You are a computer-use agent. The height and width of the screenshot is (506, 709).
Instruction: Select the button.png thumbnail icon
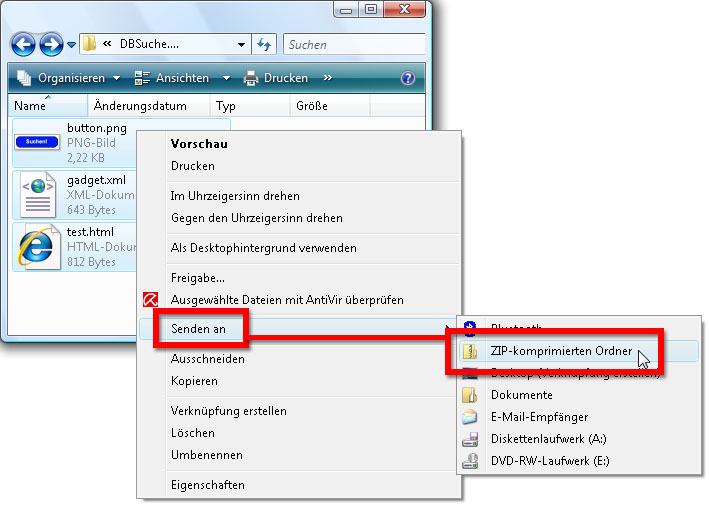[37, 143]
